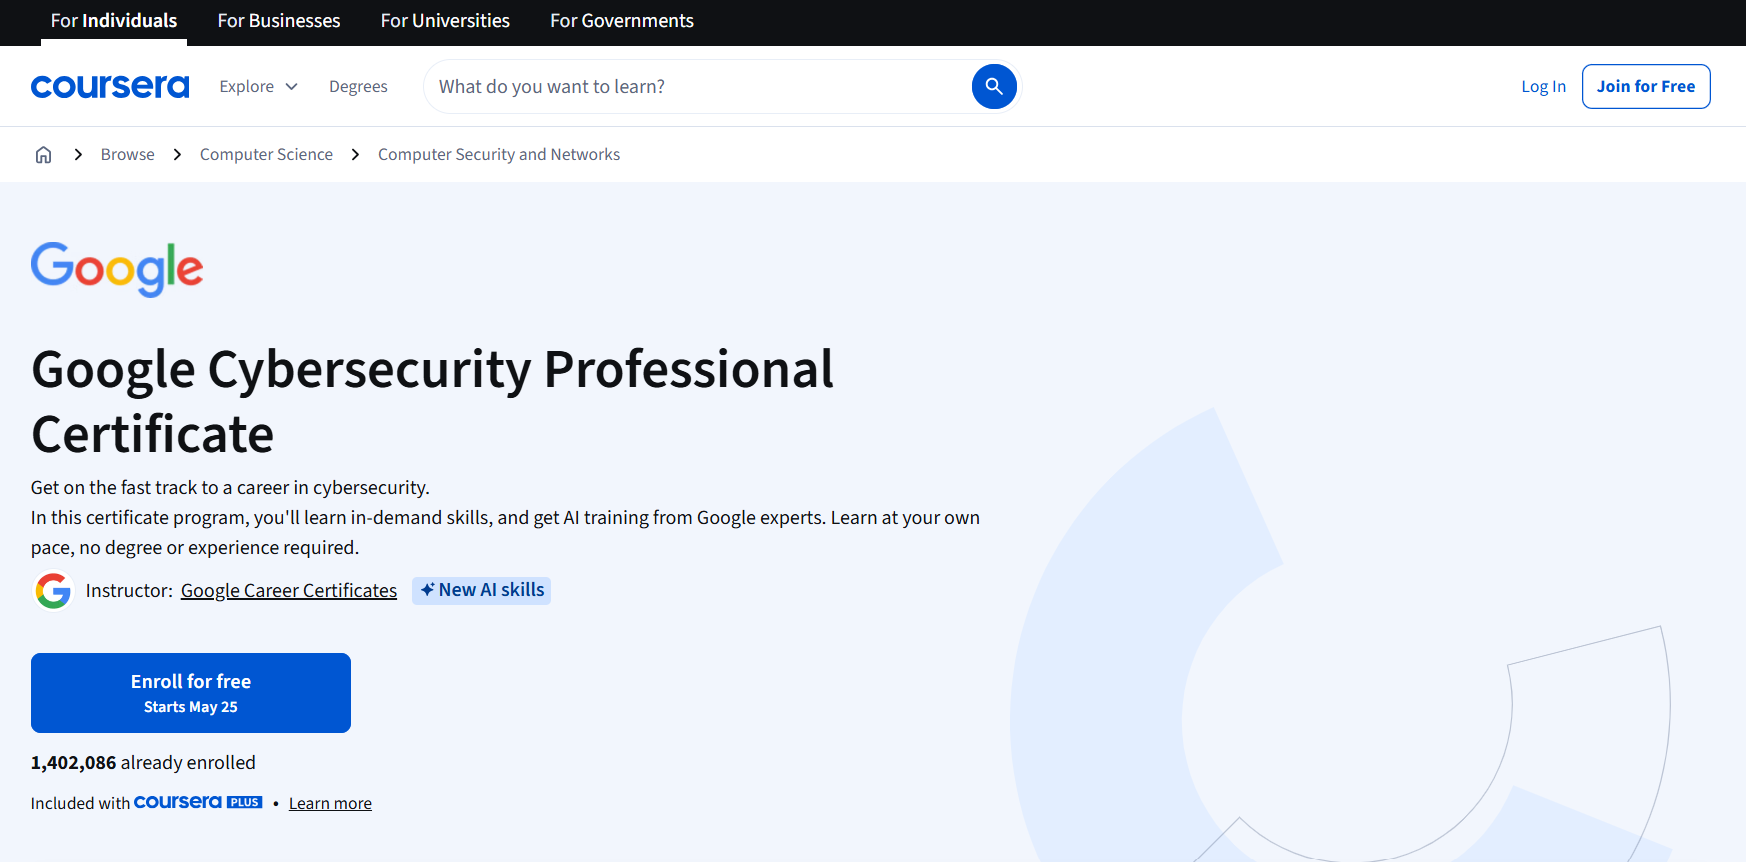Go to home via breadcrumb house icon

tap(43, 154)
